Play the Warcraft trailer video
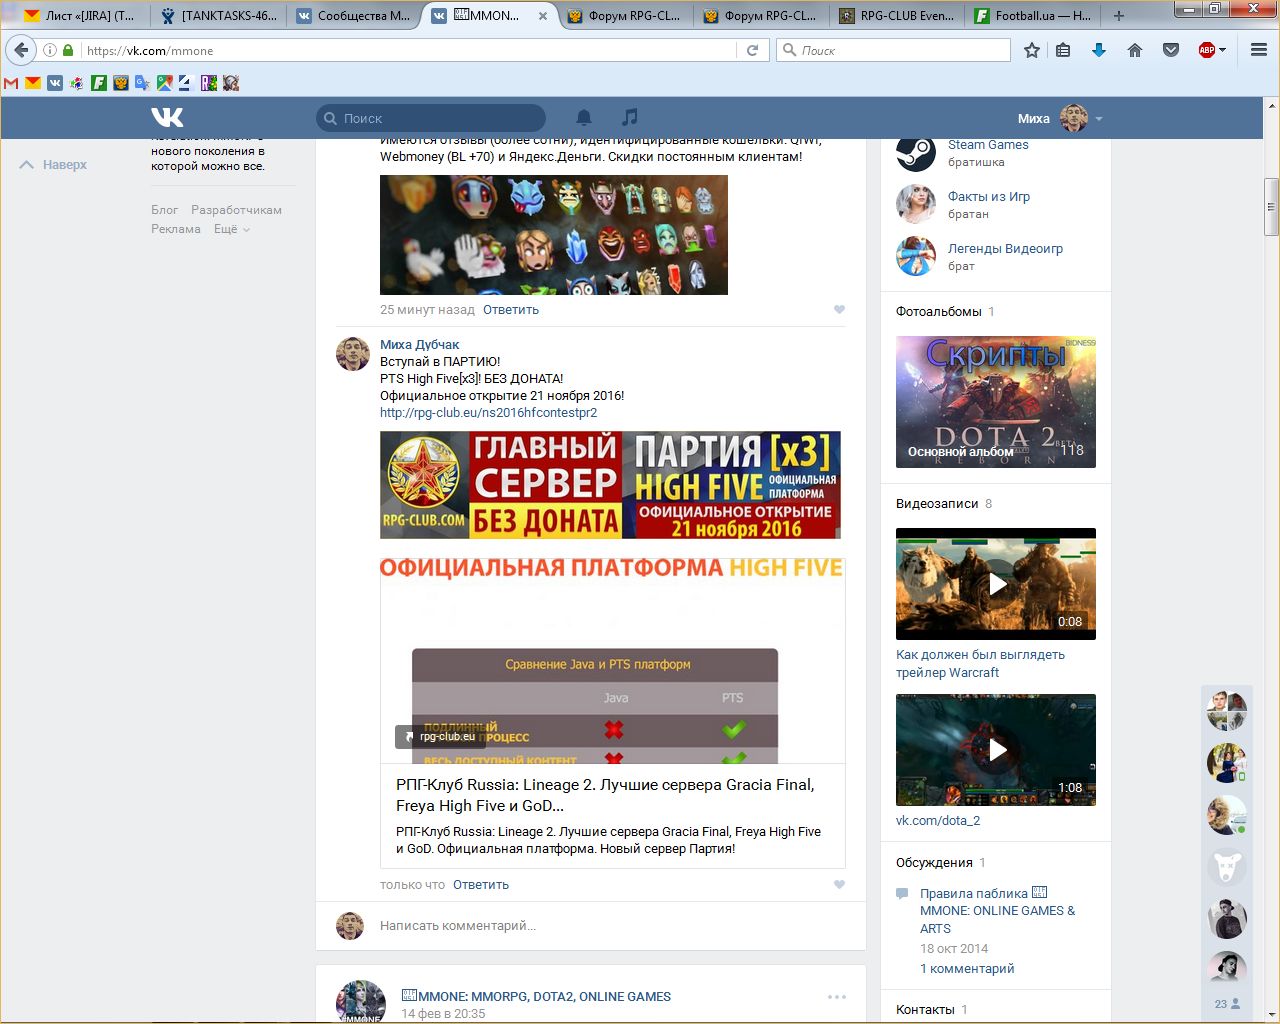 pos(996,584)
